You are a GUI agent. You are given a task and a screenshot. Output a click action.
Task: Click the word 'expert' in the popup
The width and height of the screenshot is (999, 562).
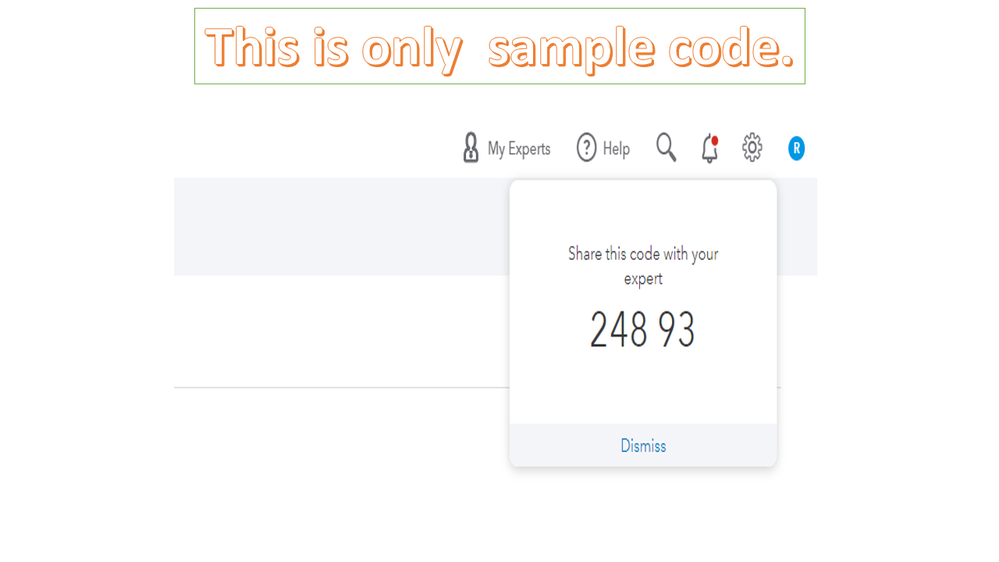point(643,279)
